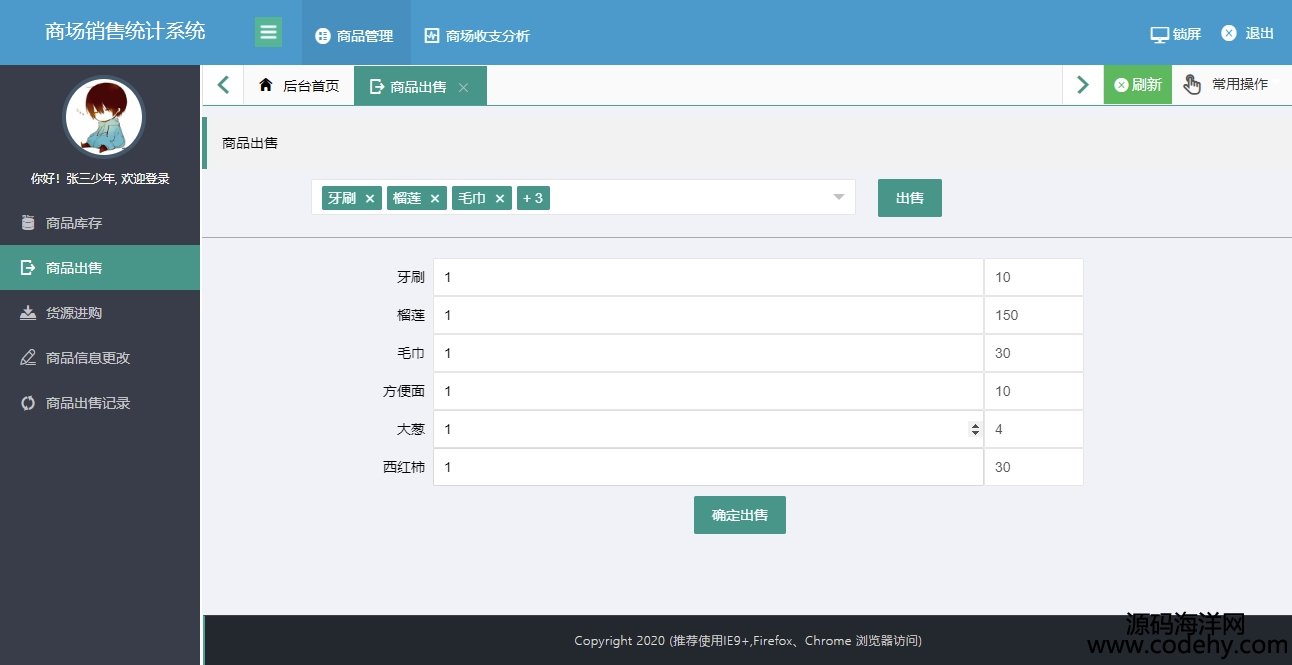Screen dimensions: 1292x665
Task: Close the 商品出售 tab
Action: click(x=463, y=87)
